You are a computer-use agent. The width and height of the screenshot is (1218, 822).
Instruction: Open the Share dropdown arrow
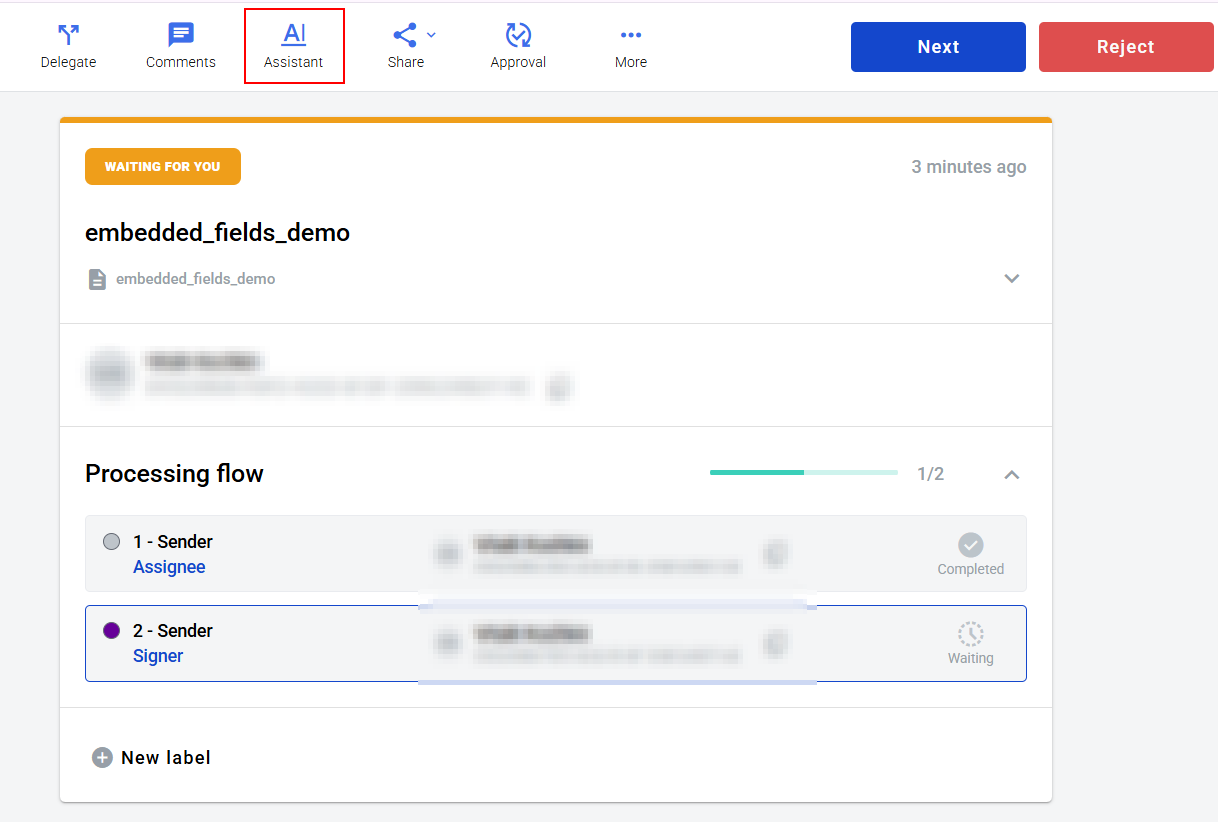(x=431, y=35)
